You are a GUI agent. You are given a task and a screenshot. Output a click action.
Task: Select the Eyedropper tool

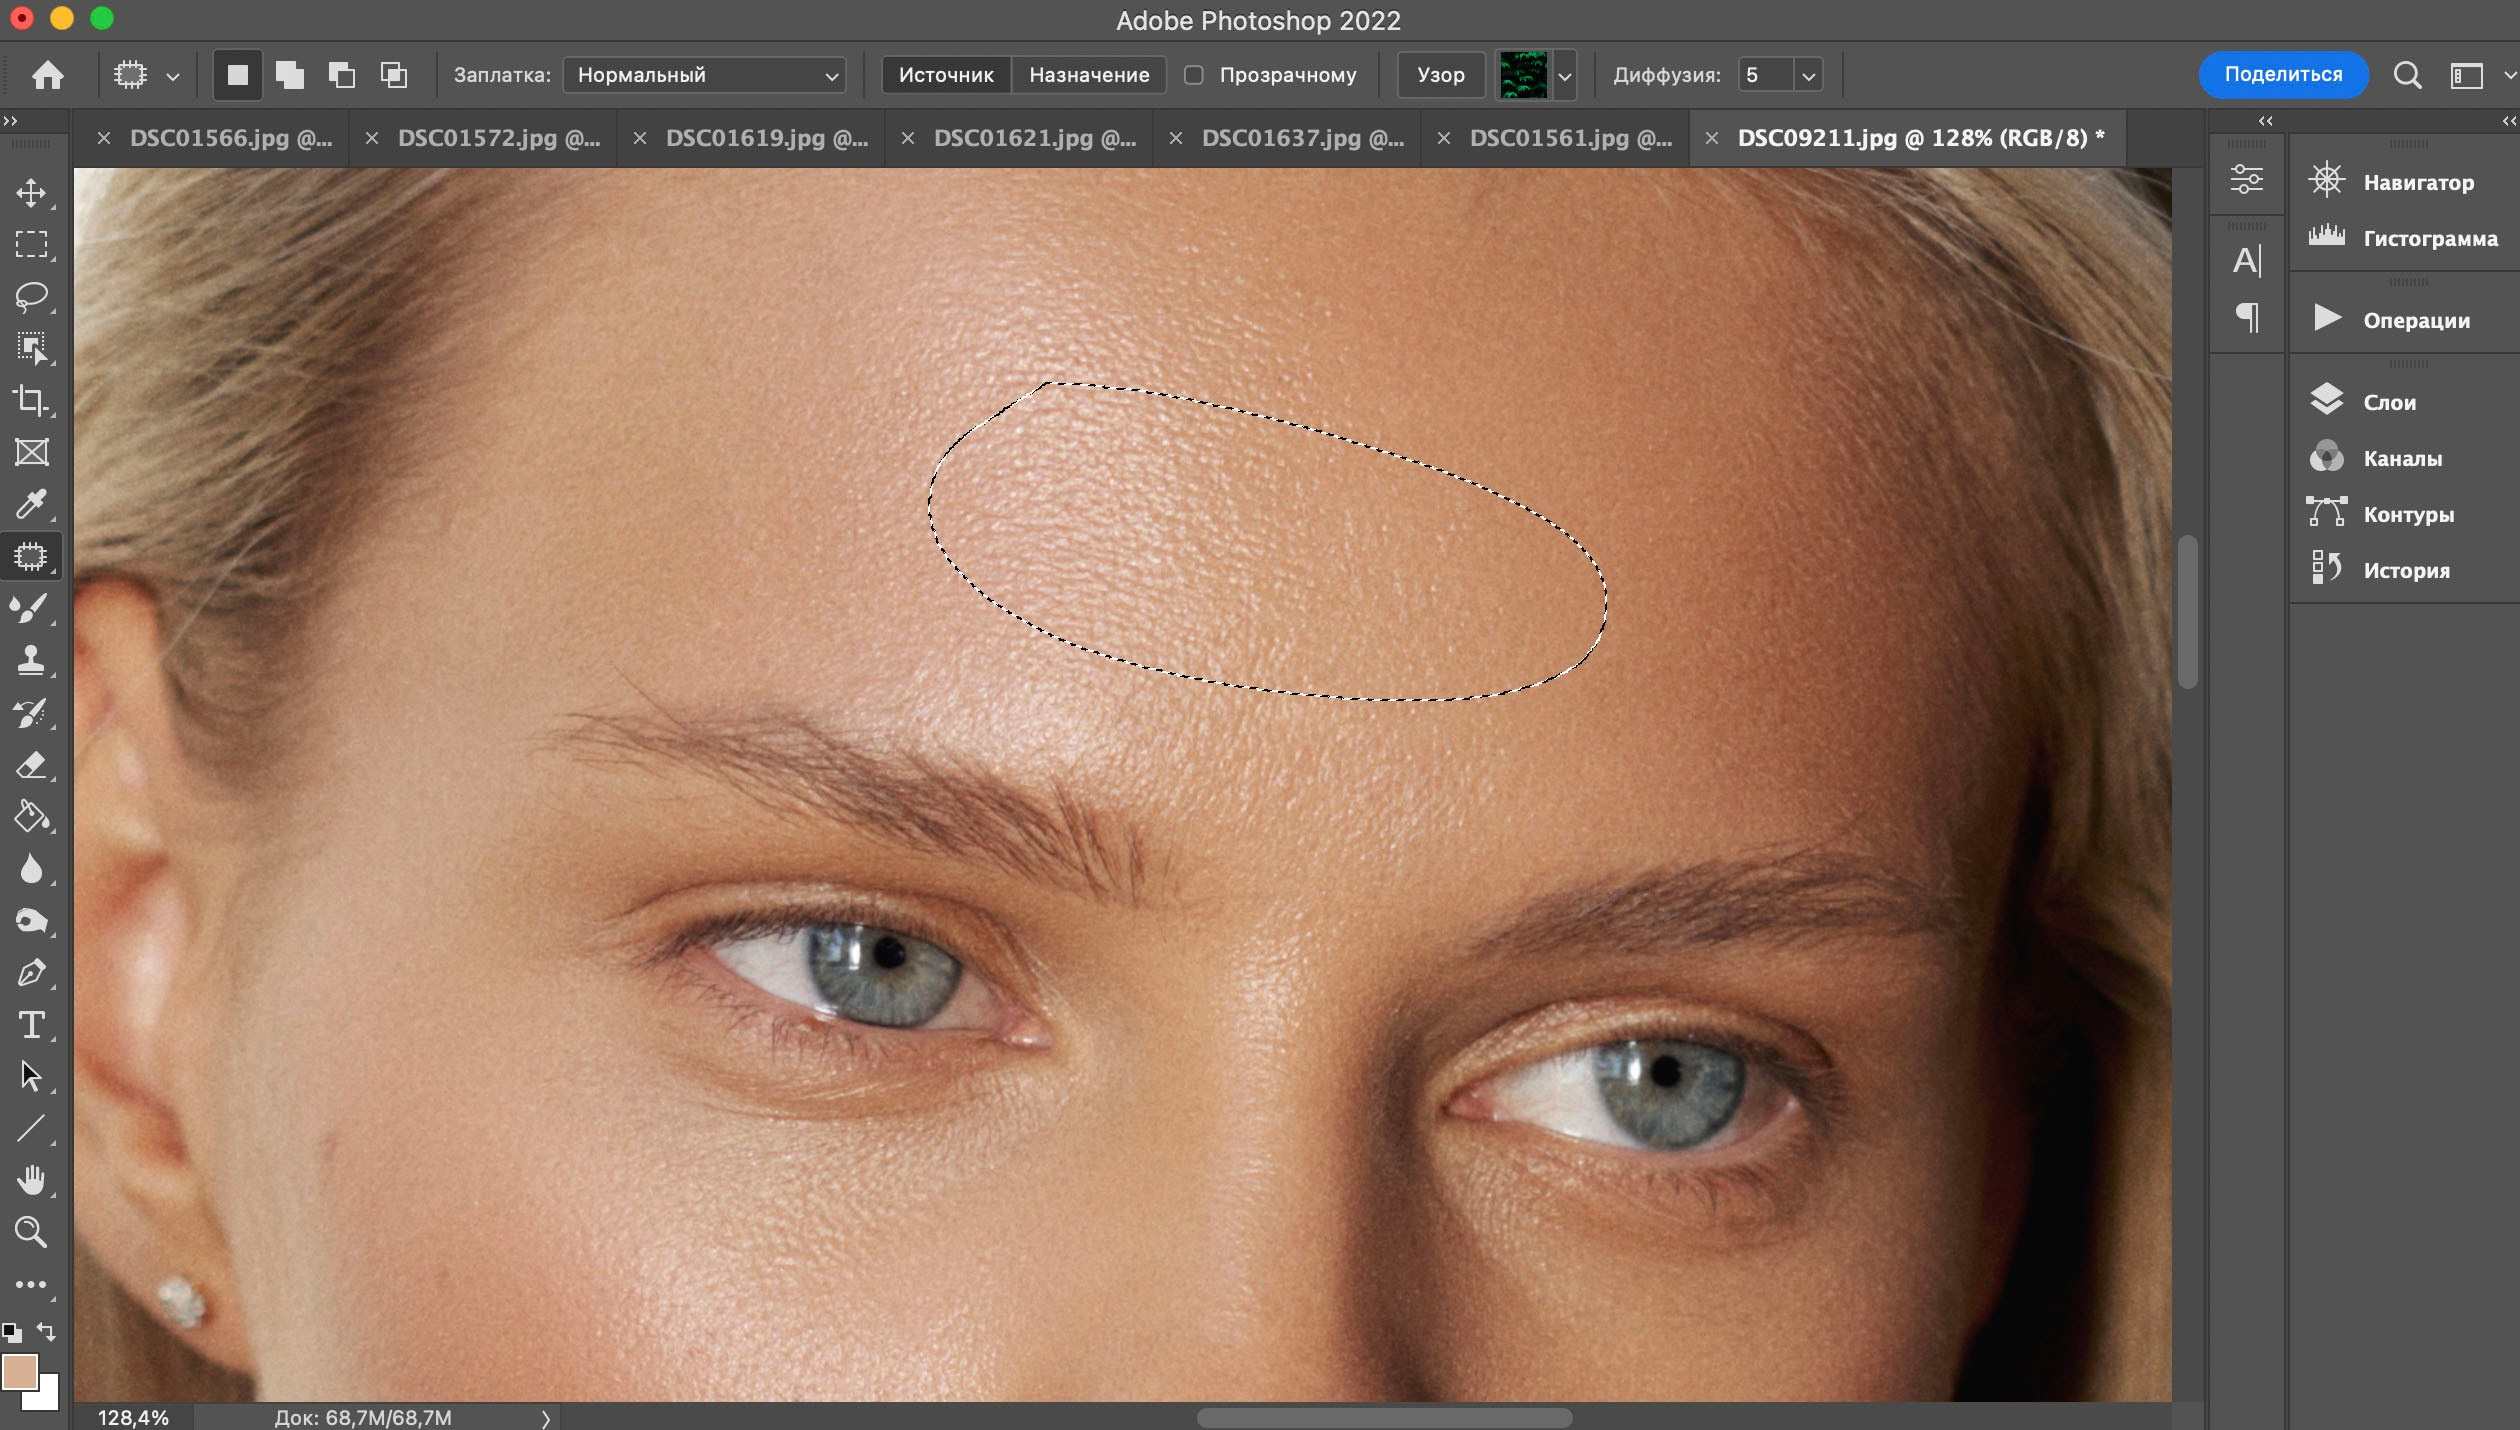pyautogui.click(x=31, y=505)
